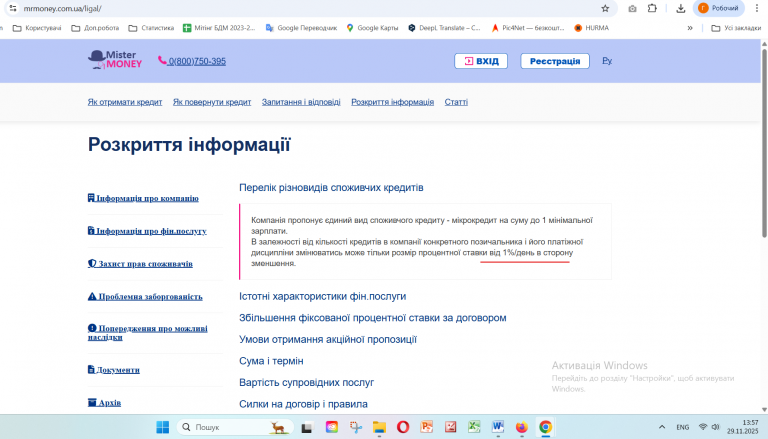Screen dimensions: 768x439
Task: Open HURMA bookmark
Action: 592,28
